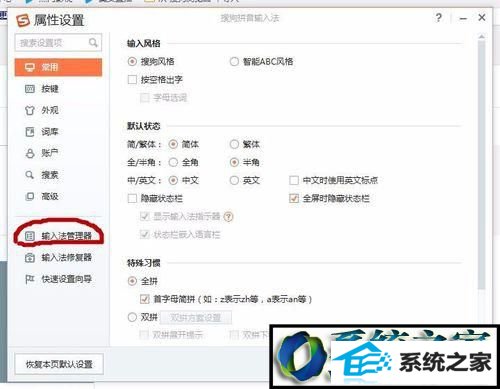Image resolution: width=500 pixels, height=389 pixels.
Task: Toggle 状态栏嵌入语言栏 checkbox
Action: [x=144, y=235]
